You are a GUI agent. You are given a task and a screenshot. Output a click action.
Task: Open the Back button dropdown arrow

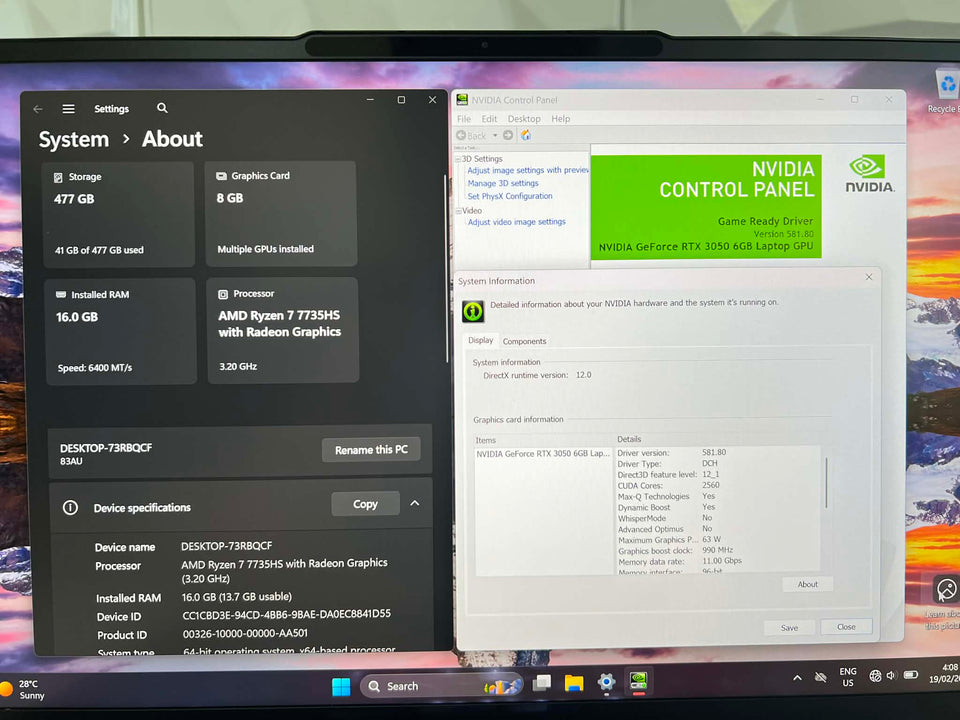[x=495, y=135]
